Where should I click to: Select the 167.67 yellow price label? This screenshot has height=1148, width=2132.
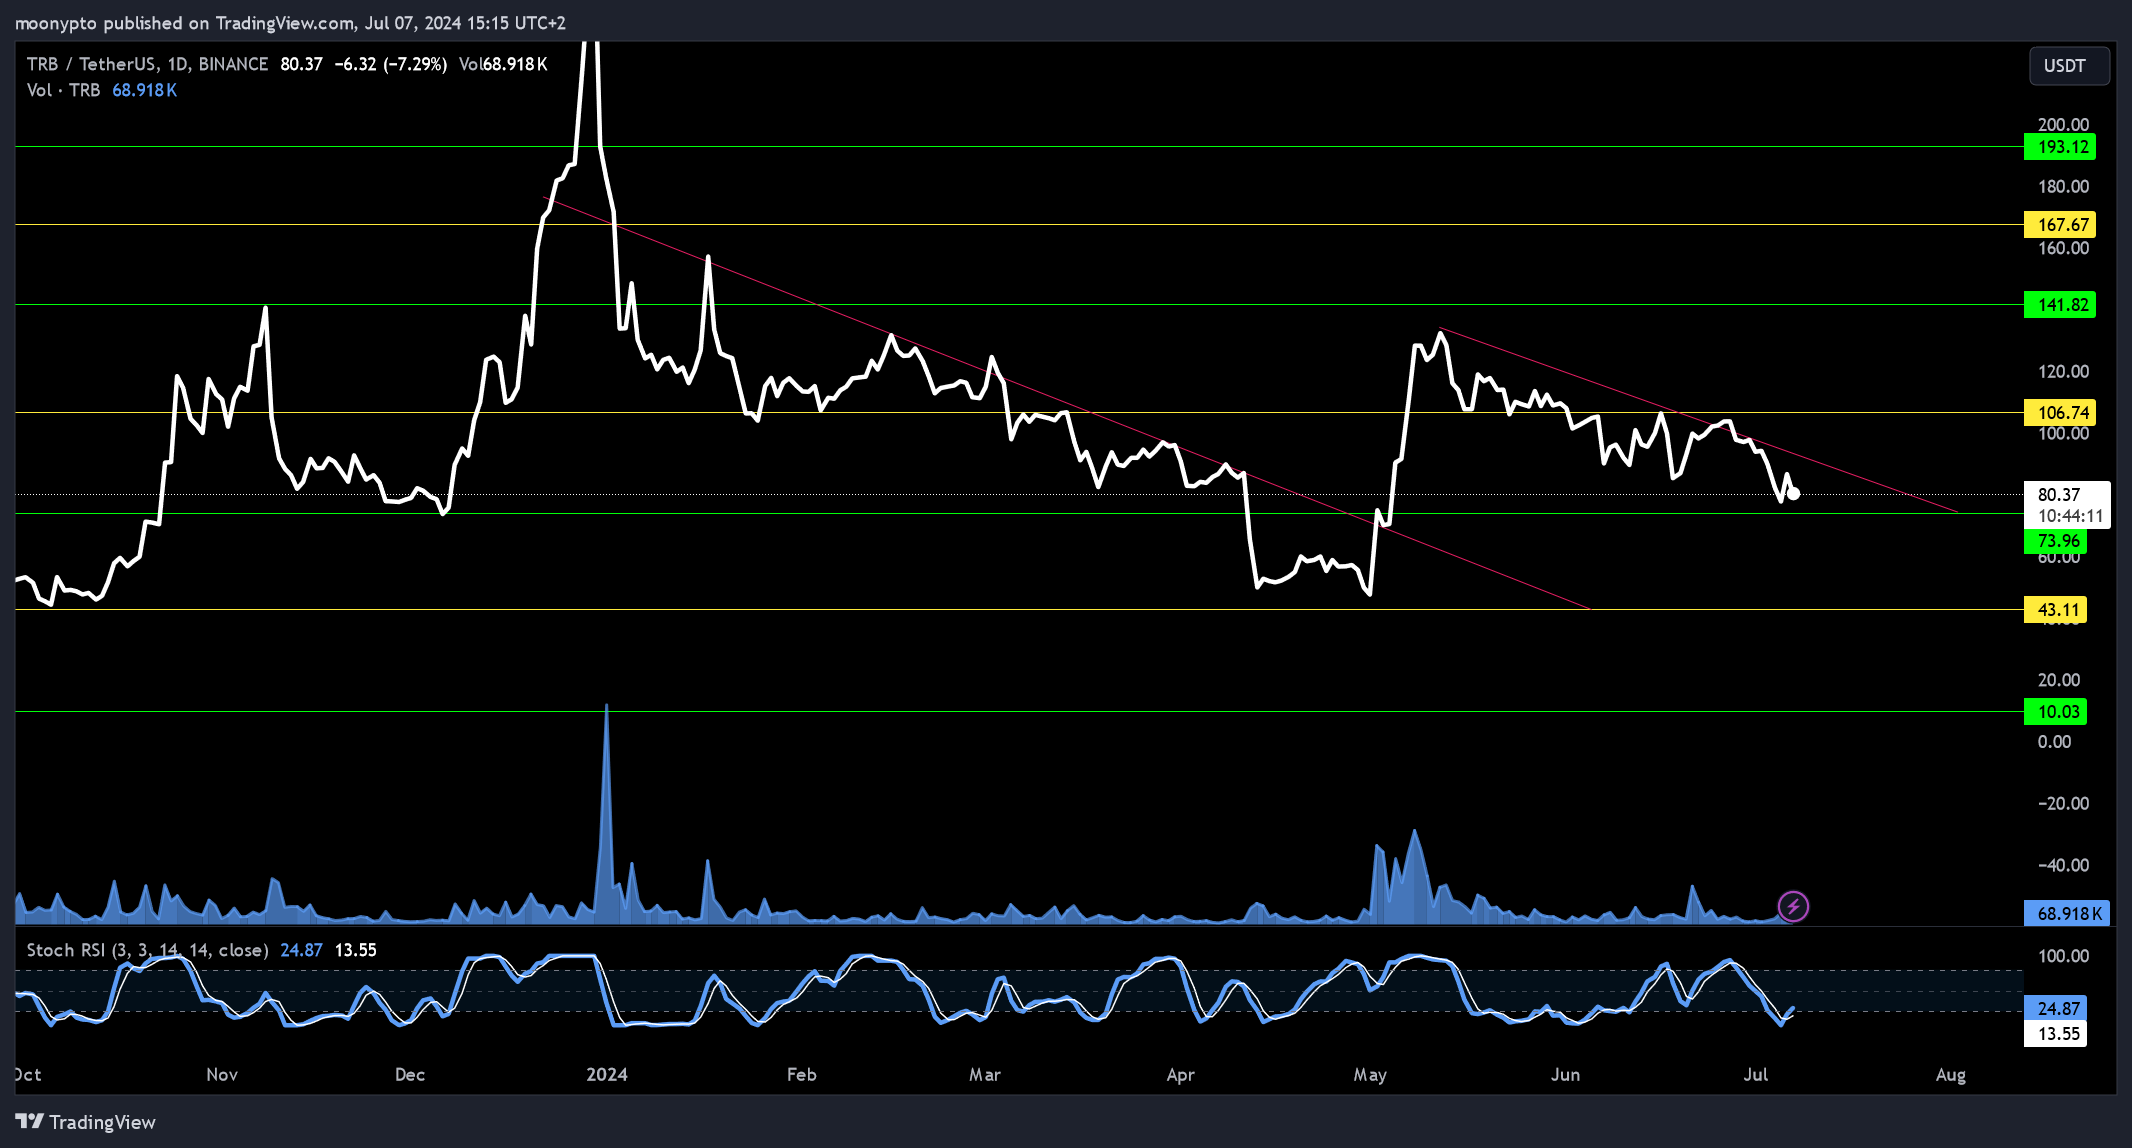[x=2060, y=225]
